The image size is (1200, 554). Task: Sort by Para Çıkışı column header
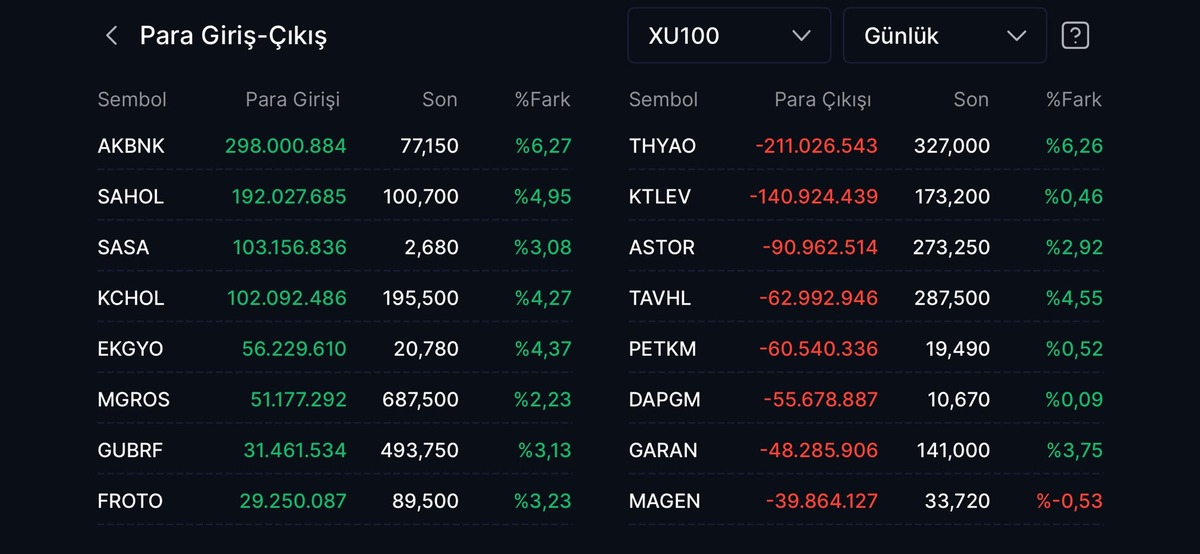click(x=823, y=99)
